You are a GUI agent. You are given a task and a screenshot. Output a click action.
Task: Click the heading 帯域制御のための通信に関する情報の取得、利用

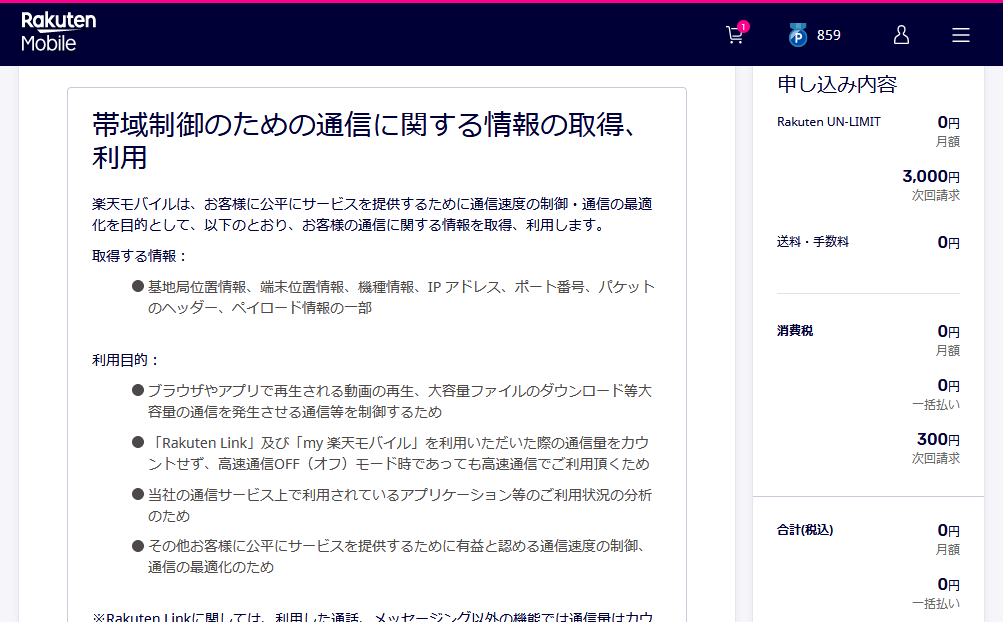(x=365, y=141)
